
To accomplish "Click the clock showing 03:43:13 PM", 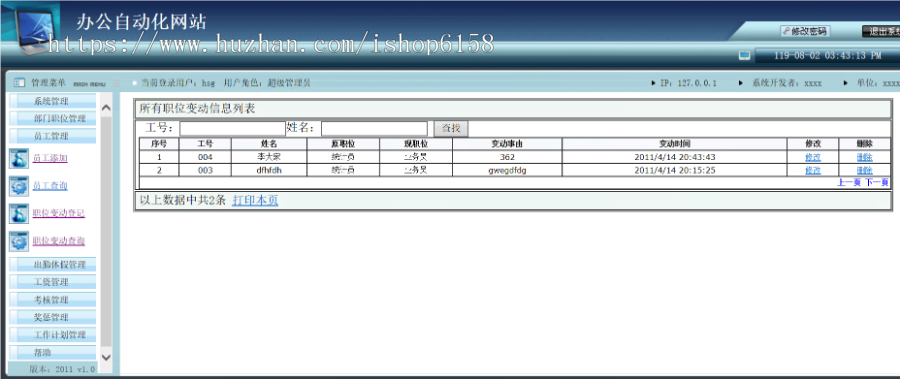I will [x=828, y=56].
